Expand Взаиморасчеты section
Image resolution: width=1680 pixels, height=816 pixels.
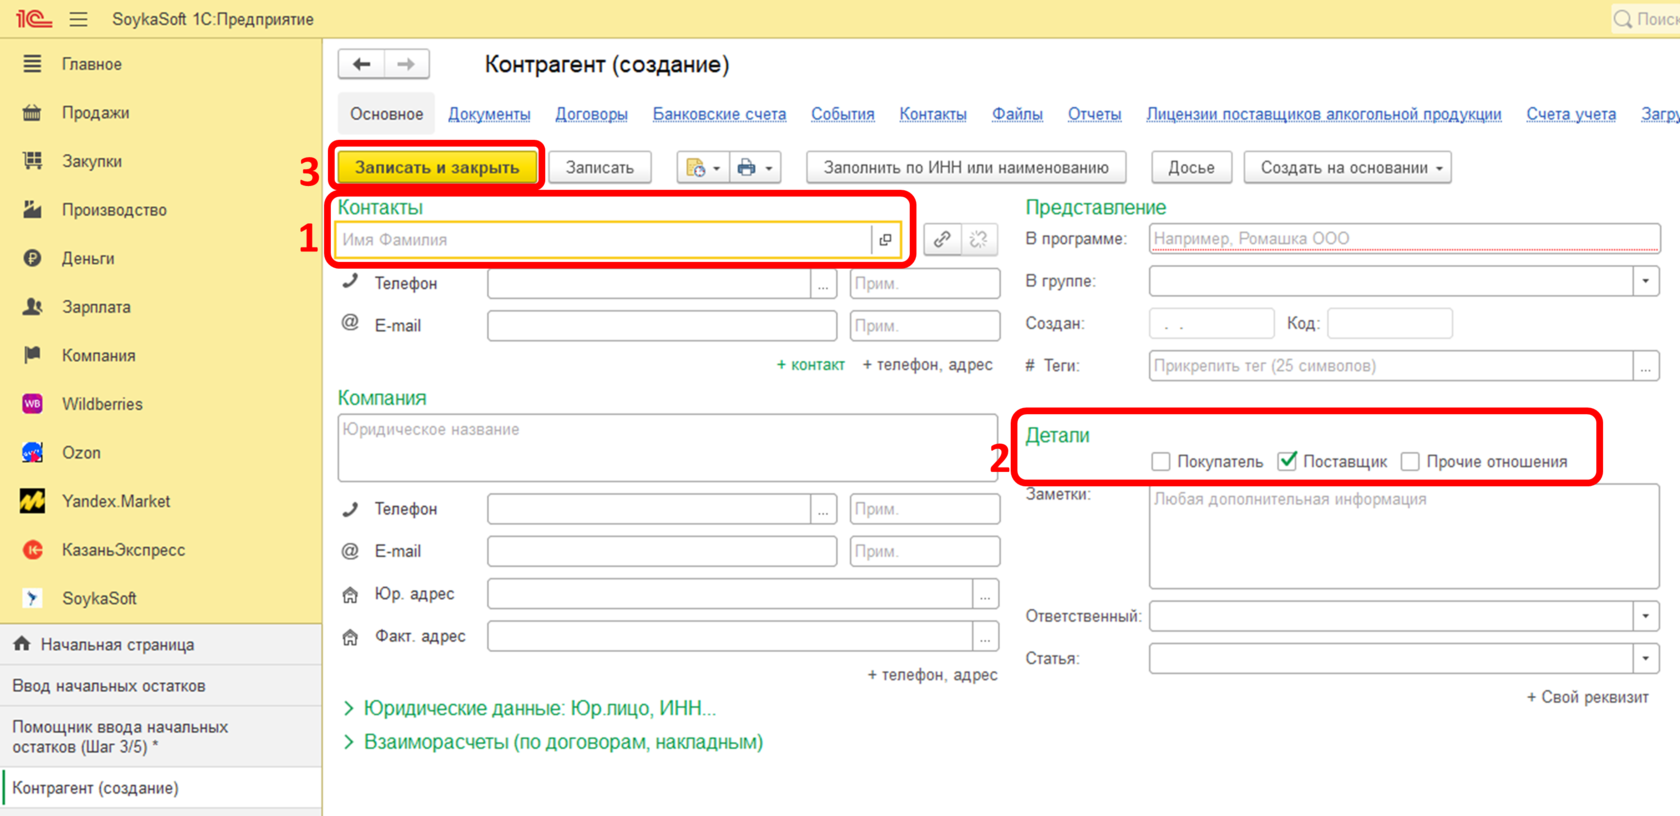pyautogui.click(x=553, y=742)
